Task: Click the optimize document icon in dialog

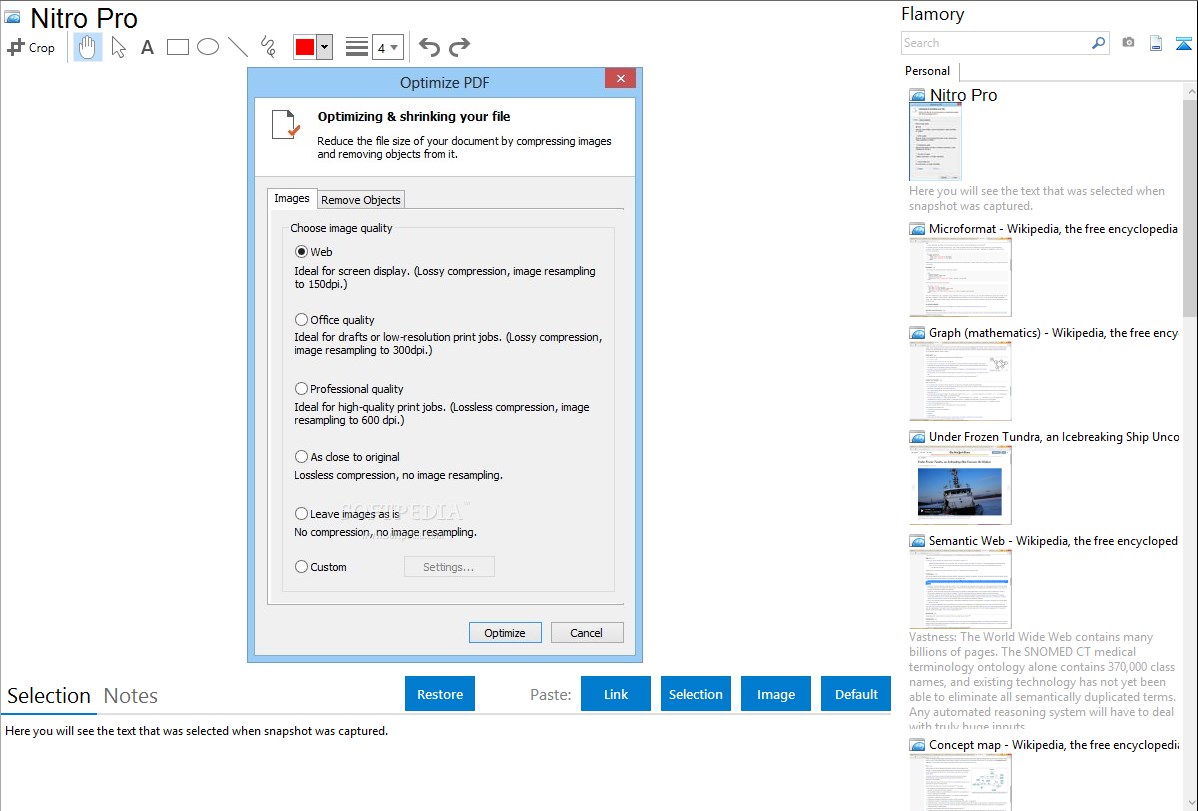Action: pyautogui.click(x=286, y=125)
